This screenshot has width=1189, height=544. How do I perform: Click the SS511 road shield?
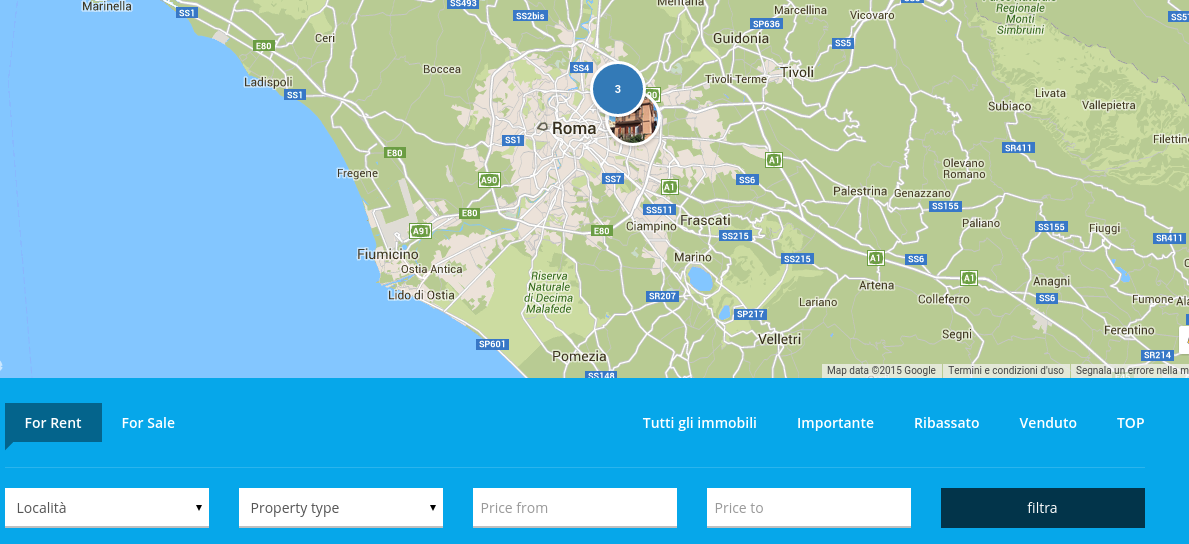click(659, 209)
